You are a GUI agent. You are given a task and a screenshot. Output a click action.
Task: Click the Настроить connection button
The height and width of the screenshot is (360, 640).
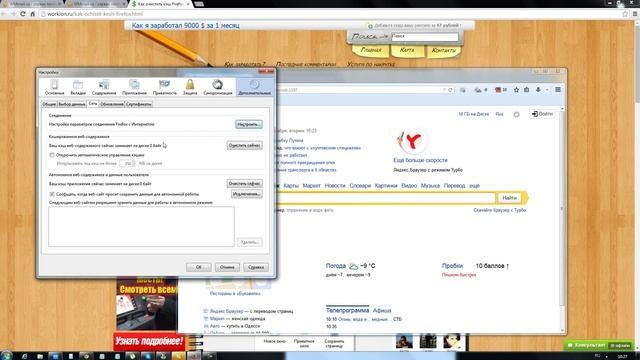click(x=249, y=124)
